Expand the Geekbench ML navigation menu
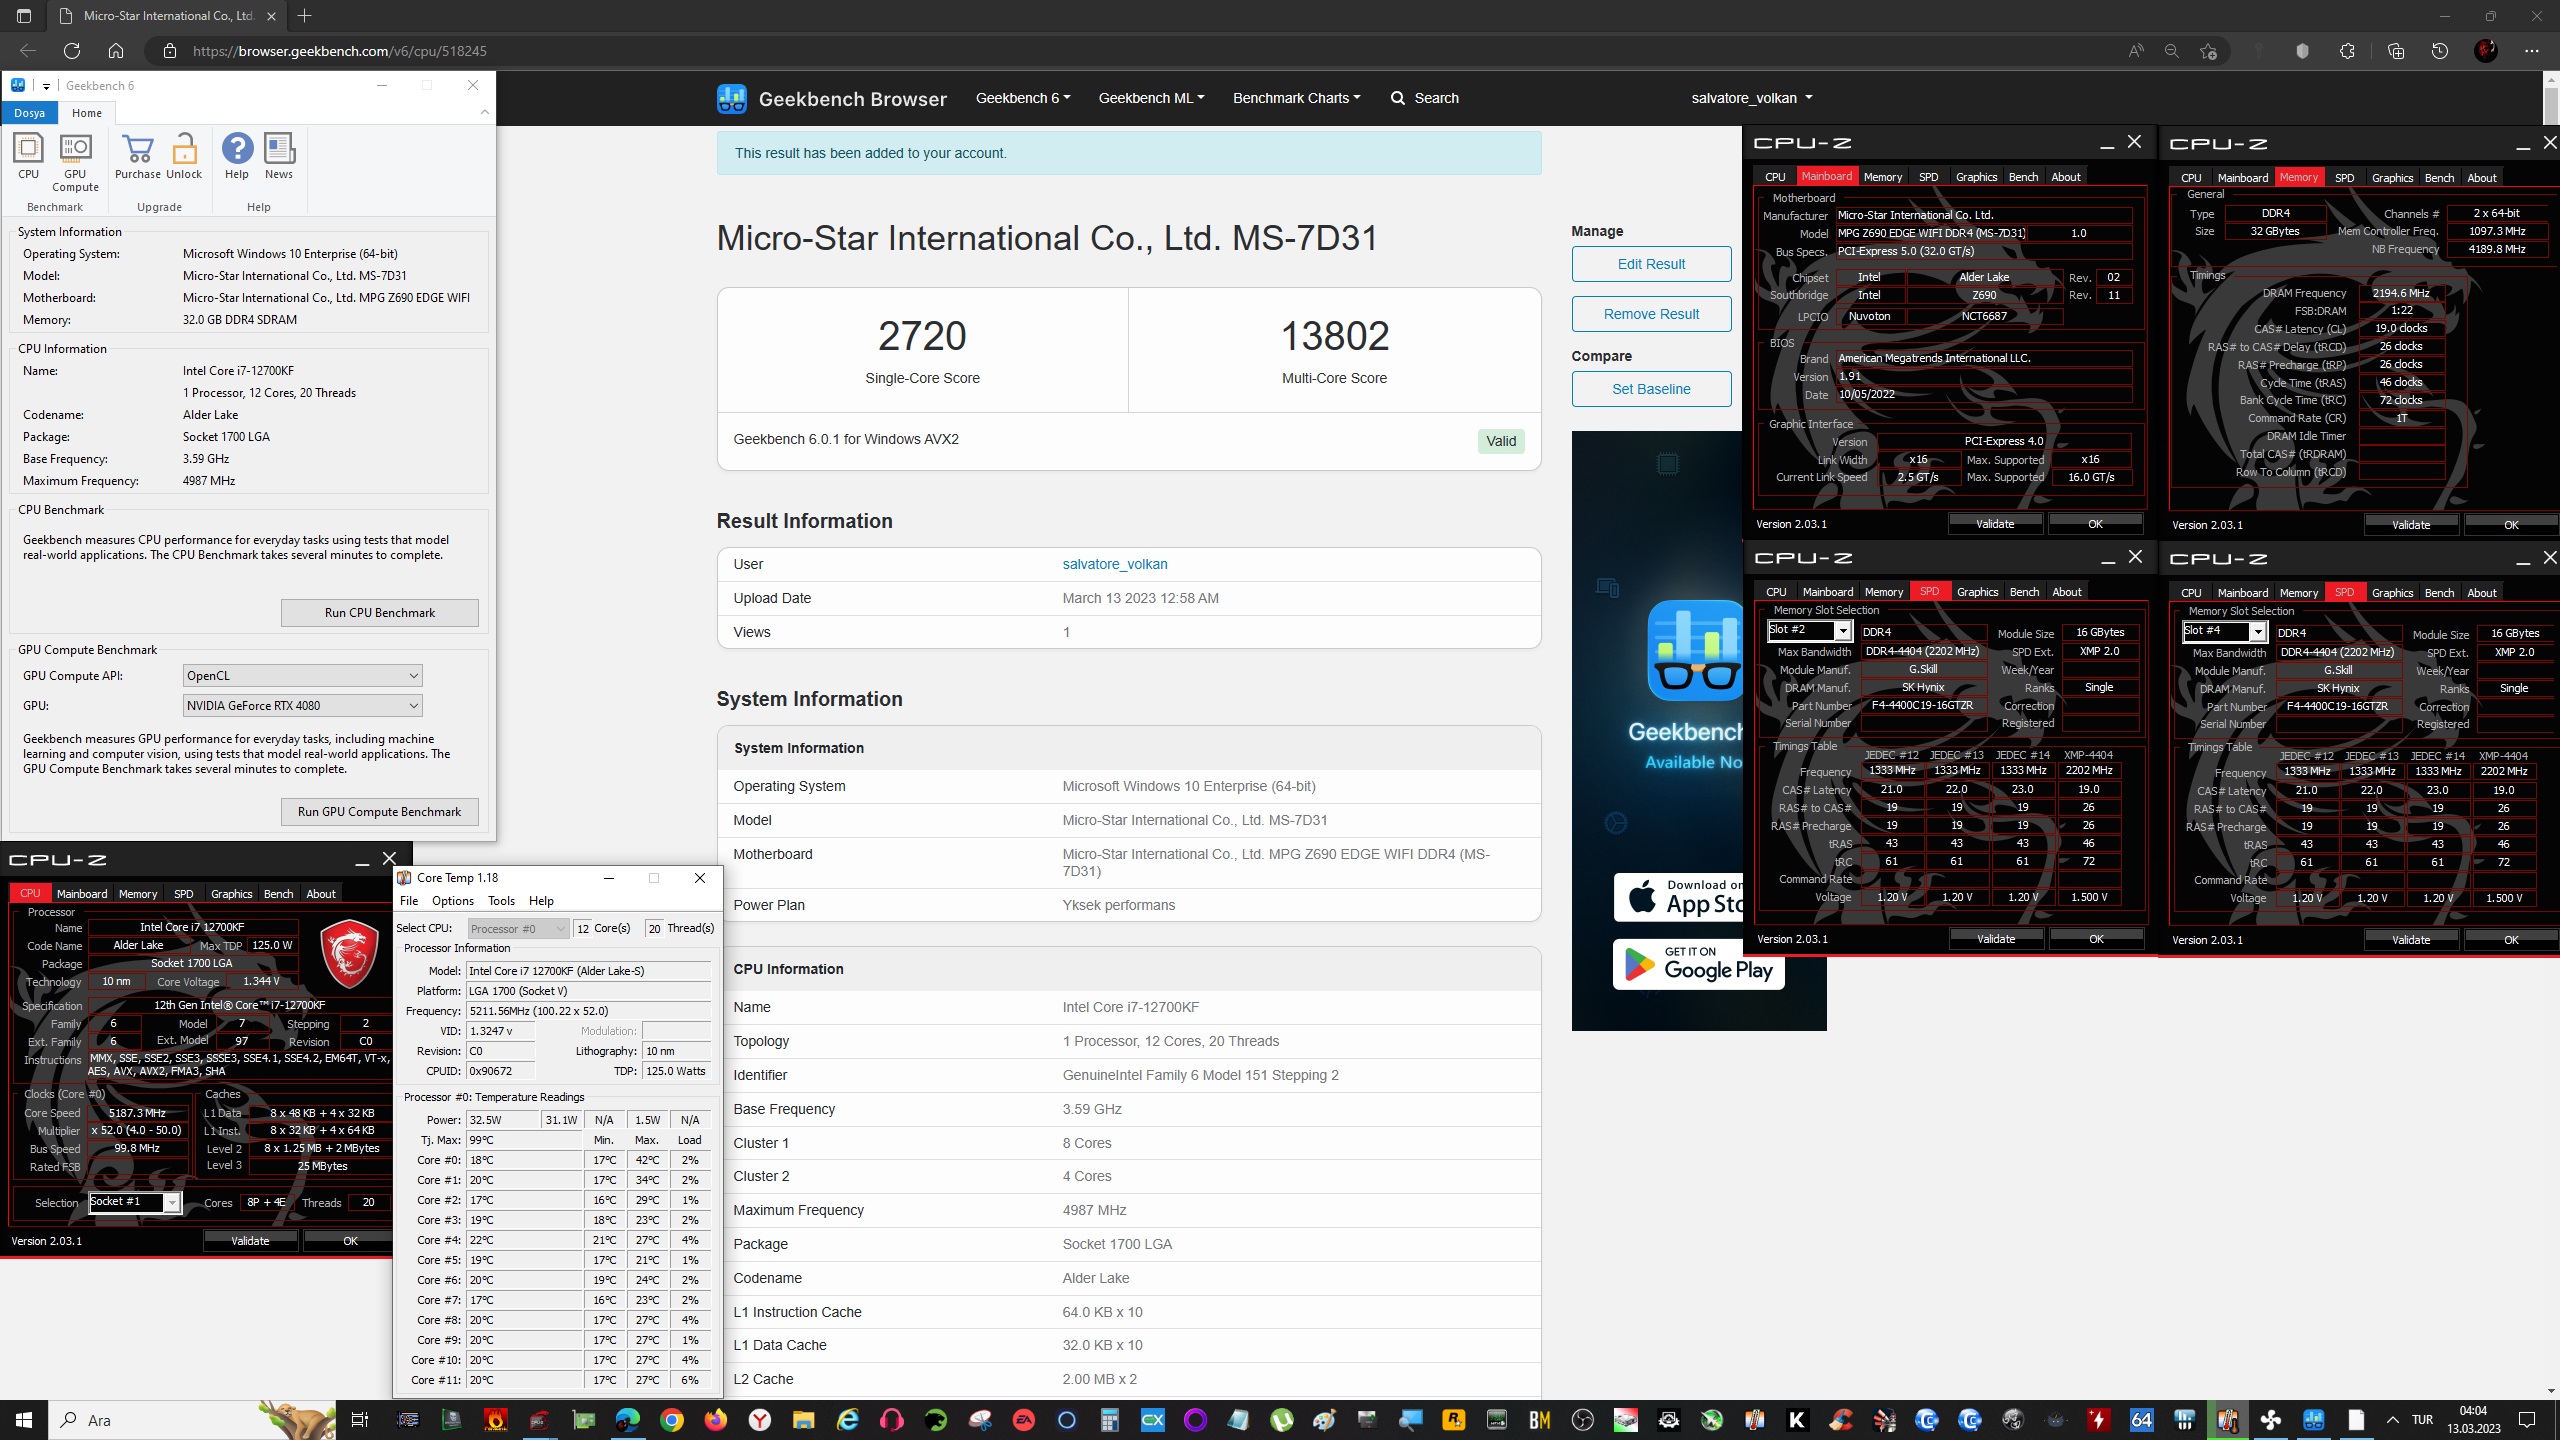The image size is (2560, 1440). [1151, 98]
